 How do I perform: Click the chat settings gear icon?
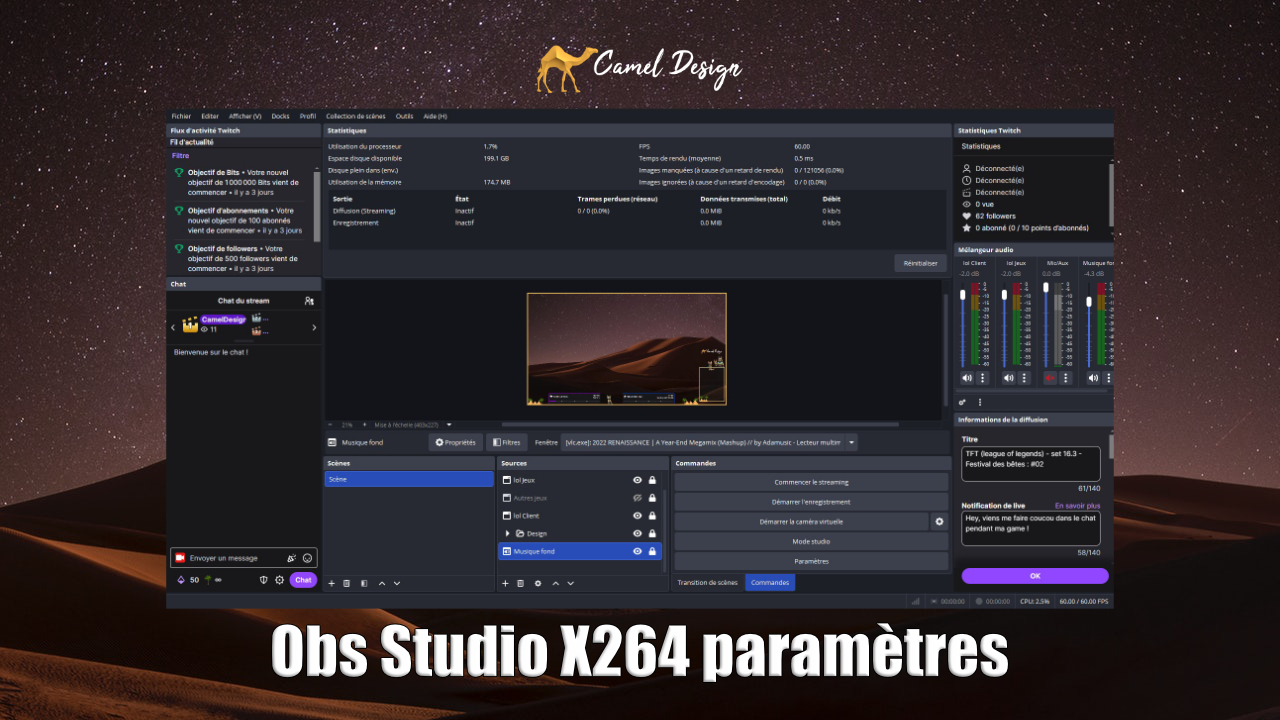coord(280,580)
